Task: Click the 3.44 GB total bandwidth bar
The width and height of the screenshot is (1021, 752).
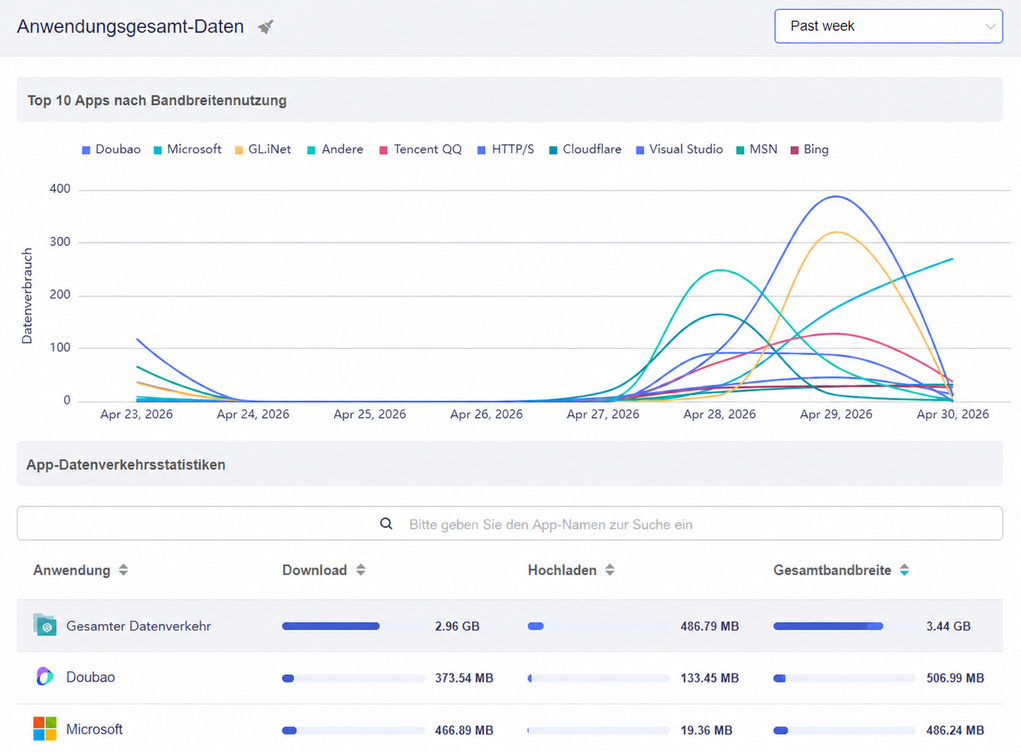Action: coord(844,626)
